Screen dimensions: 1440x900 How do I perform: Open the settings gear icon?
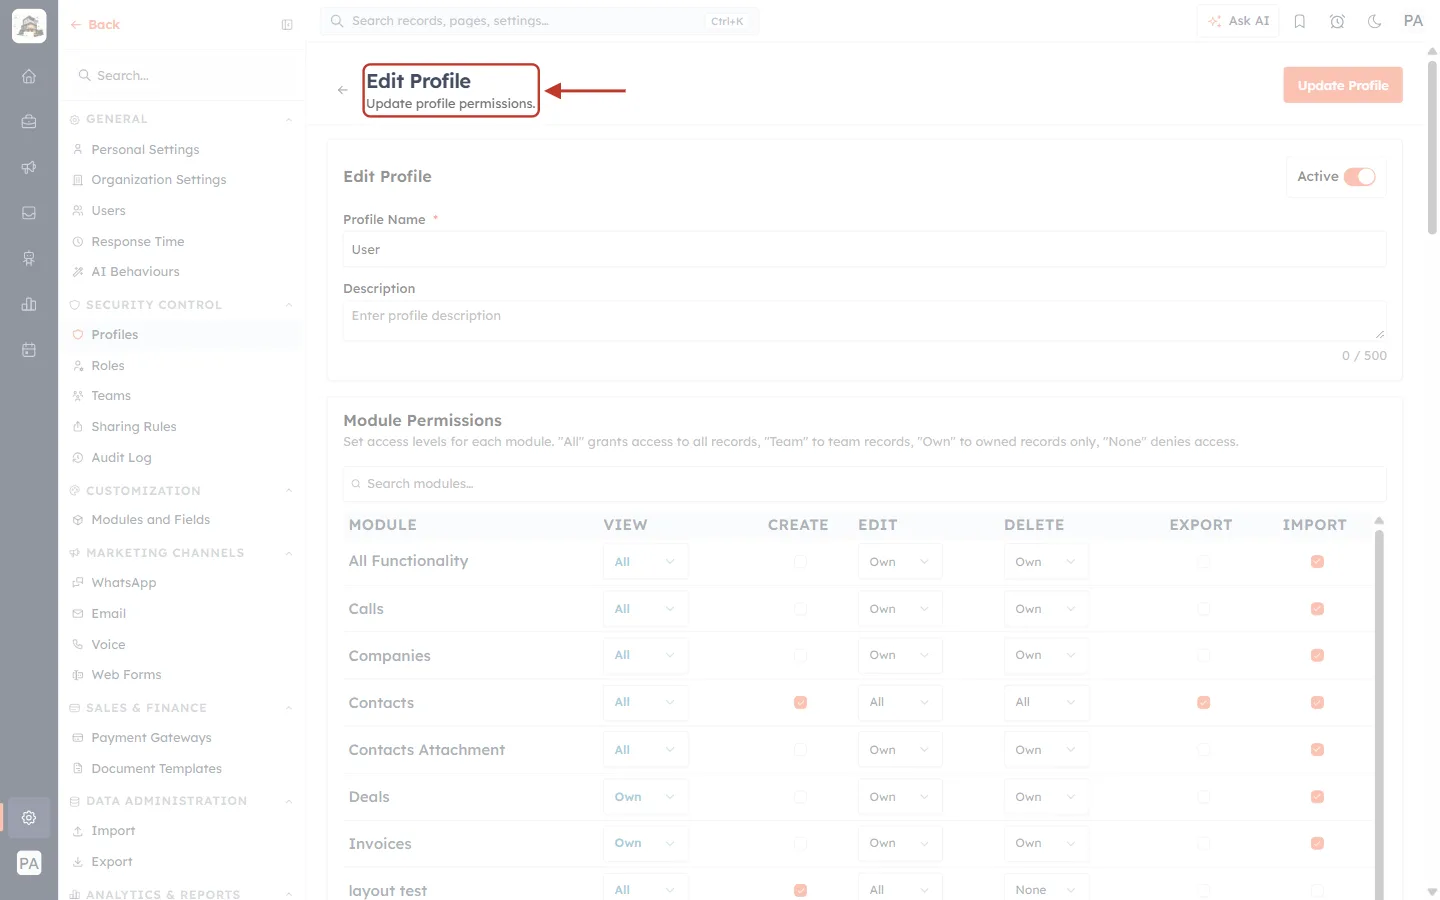pos(29,817)
